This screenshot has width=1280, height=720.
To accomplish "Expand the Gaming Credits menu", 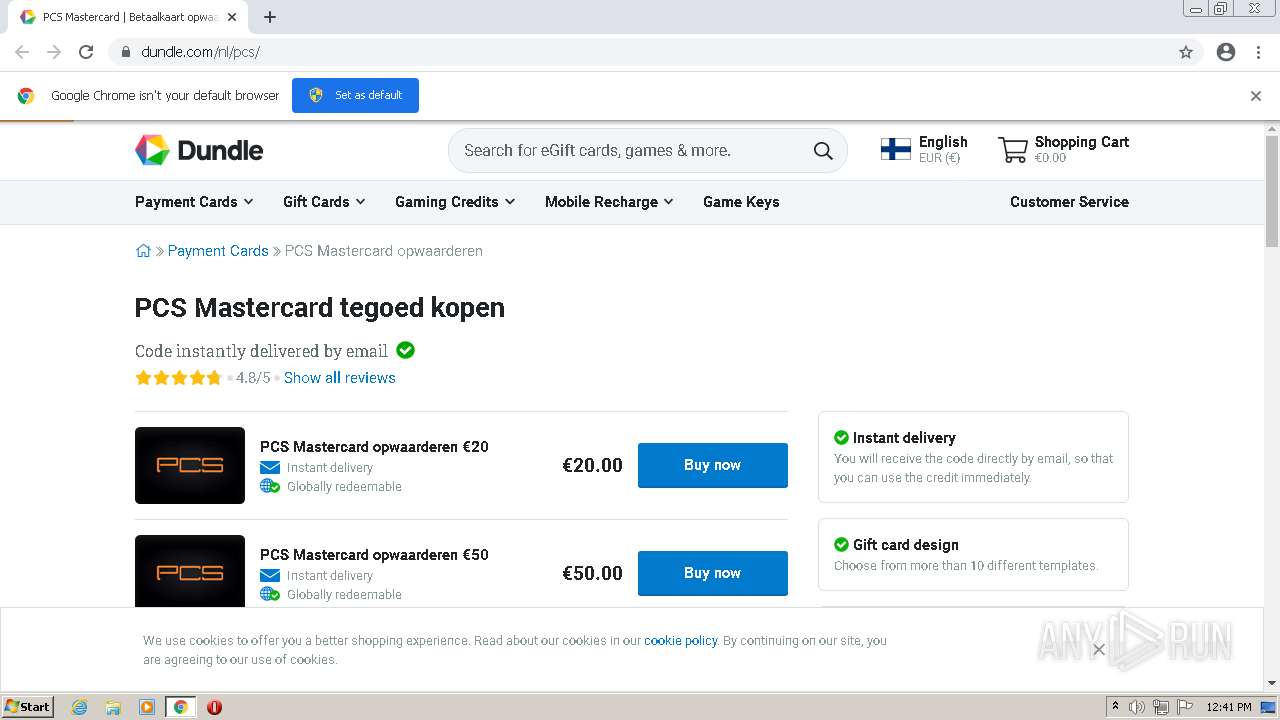I will (455, 202).
